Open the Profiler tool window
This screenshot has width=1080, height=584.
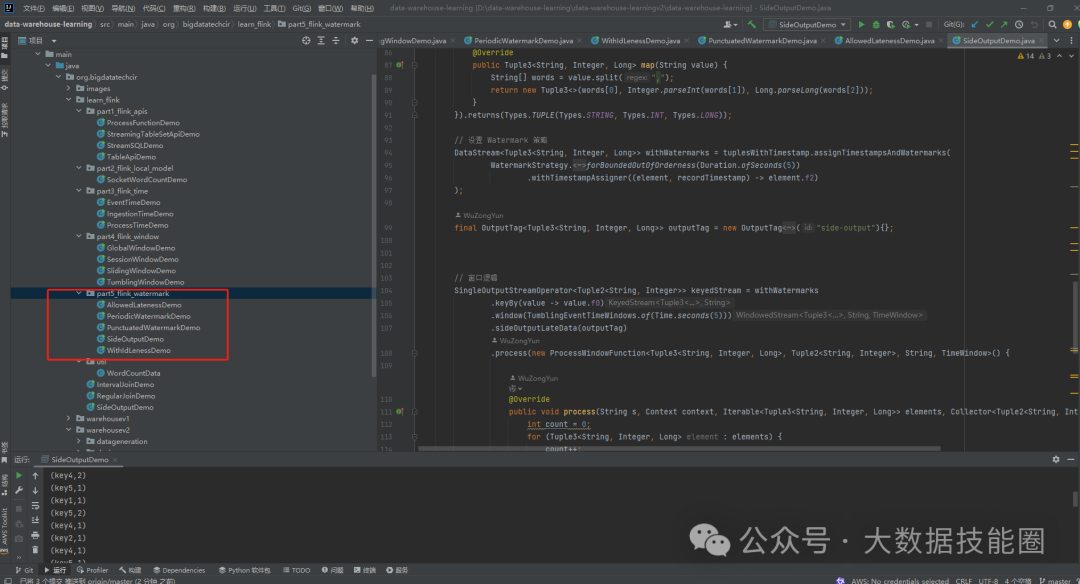tap(93, 570)
